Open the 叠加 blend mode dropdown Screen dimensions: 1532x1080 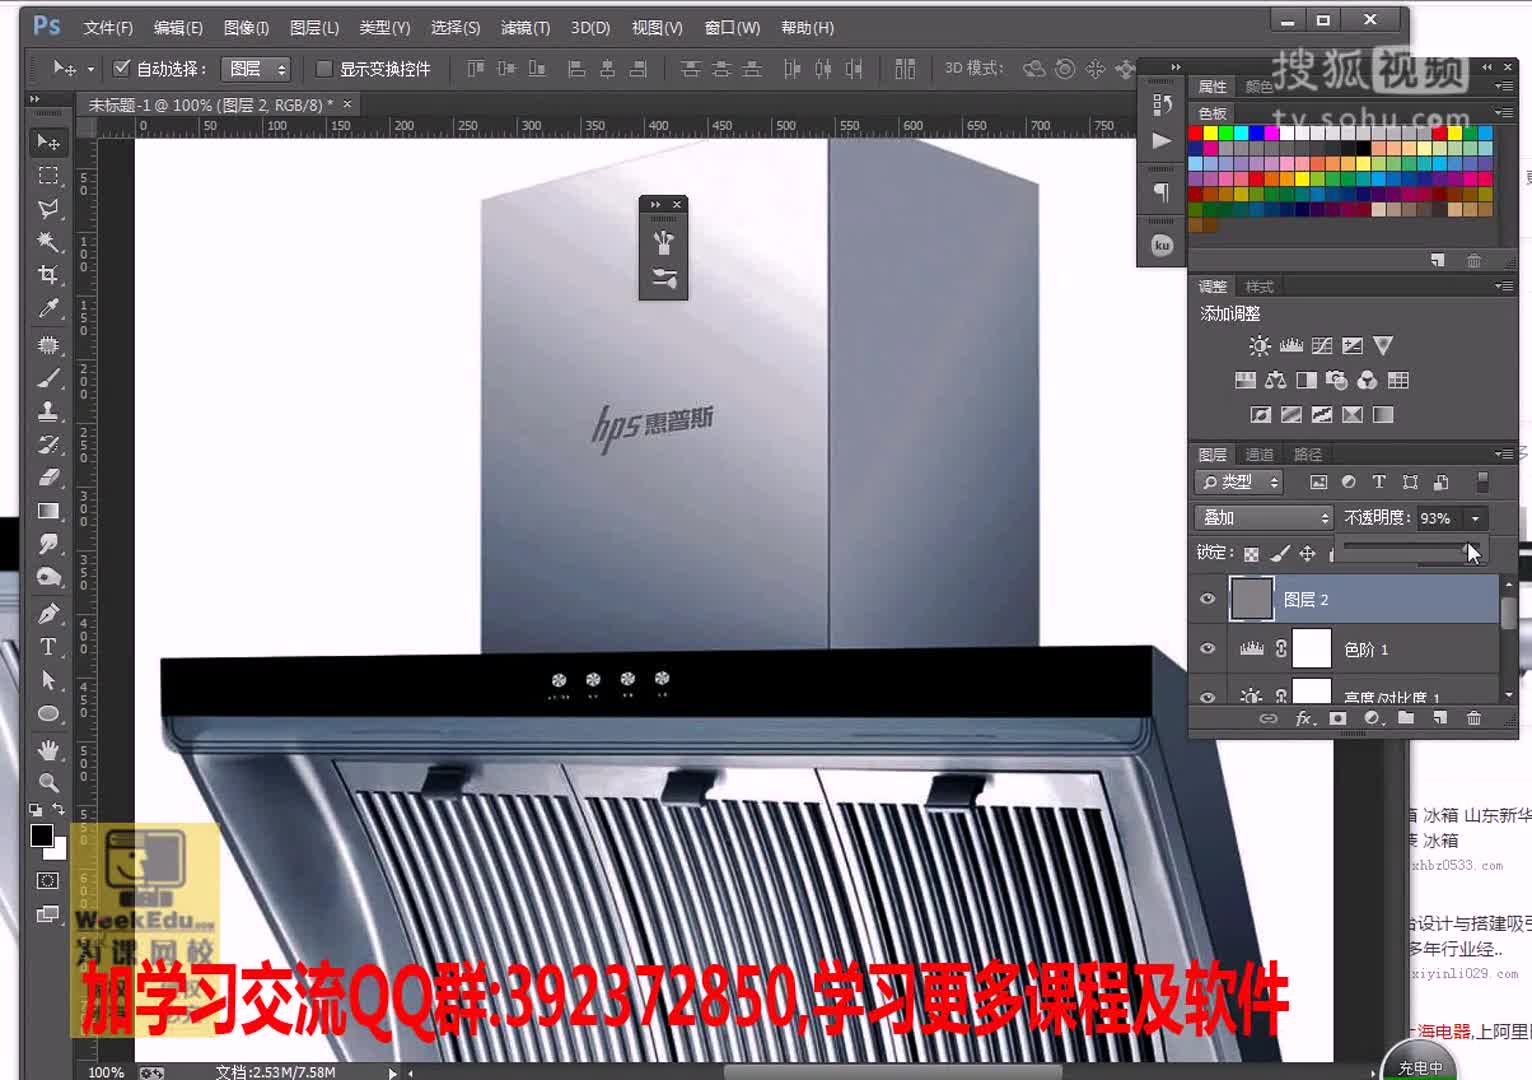tap(1265, 518)
